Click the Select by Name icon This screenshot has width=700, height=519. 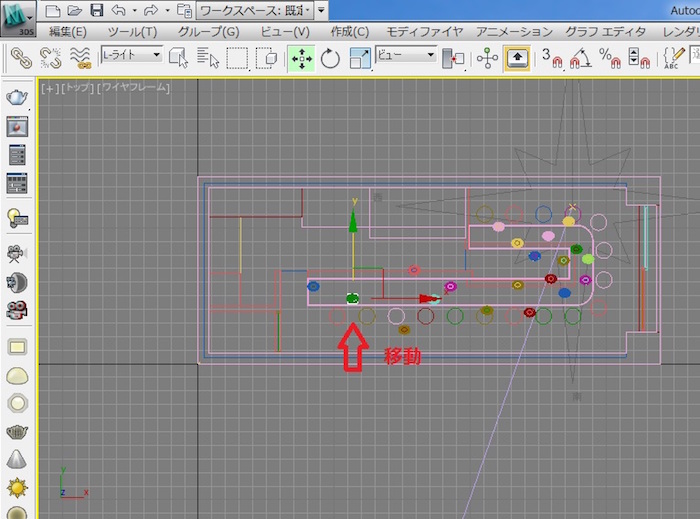point(207,57)
